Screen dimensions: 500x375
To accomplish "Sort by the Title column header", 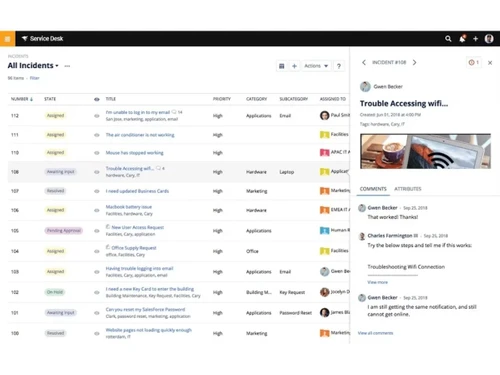I will (111, 99).
